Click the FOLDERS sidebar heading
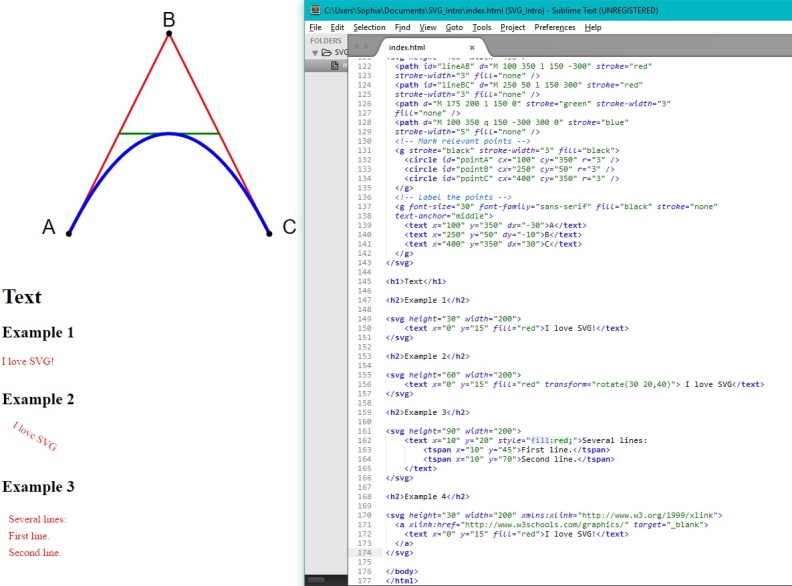 pyautogui.click(x=326, y=40)
